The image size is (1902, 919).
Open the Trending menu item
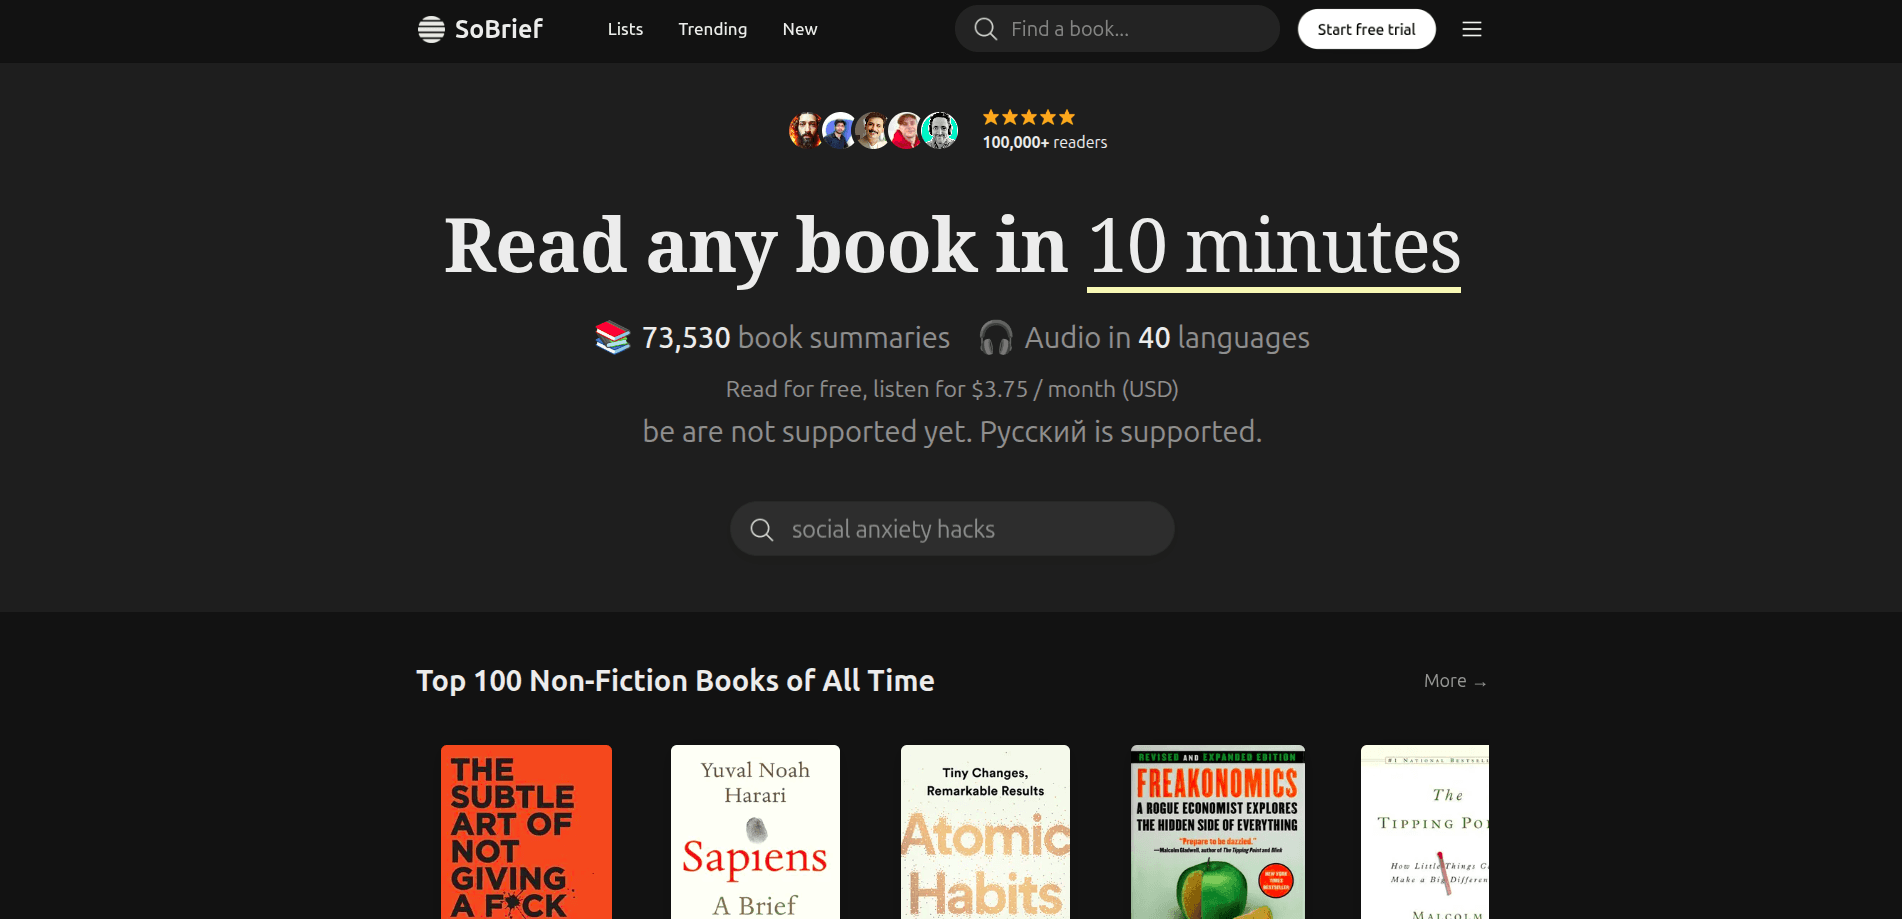pos(712,29)
